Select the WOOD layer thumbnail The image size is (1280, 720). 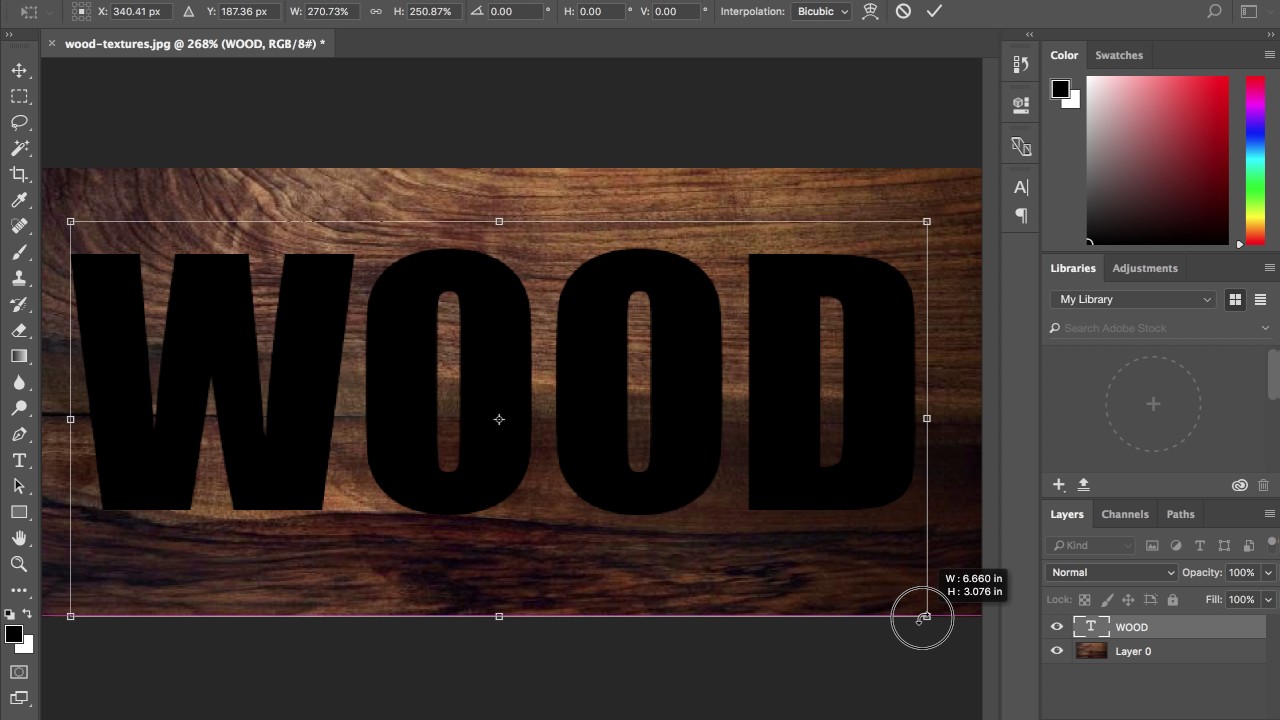coord(1091,627)
